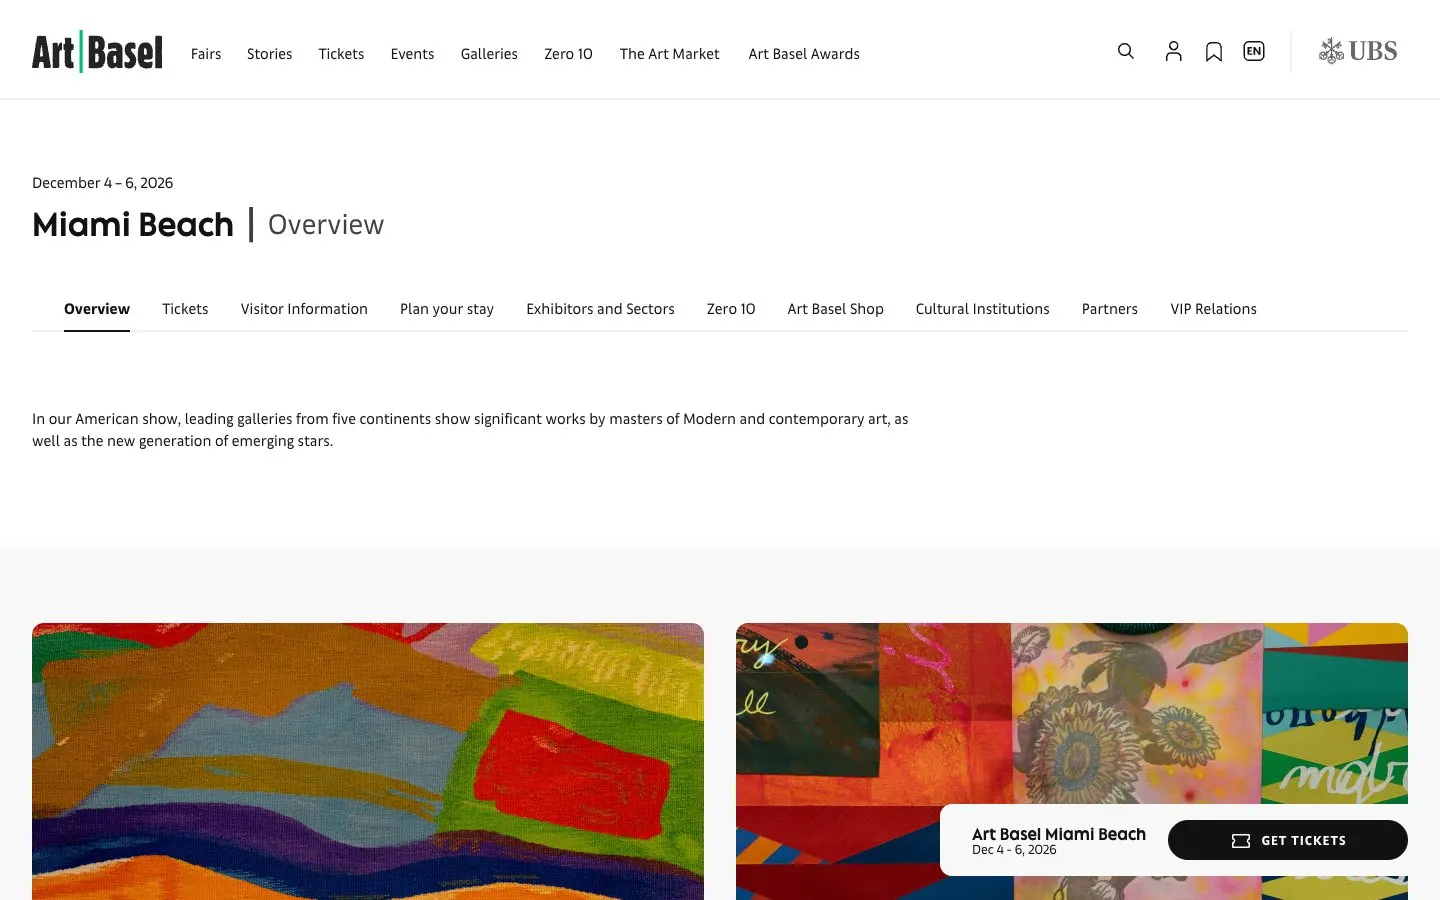Open the user account icon
This screenshot has width=1440, height=900.
point(1174,51)
